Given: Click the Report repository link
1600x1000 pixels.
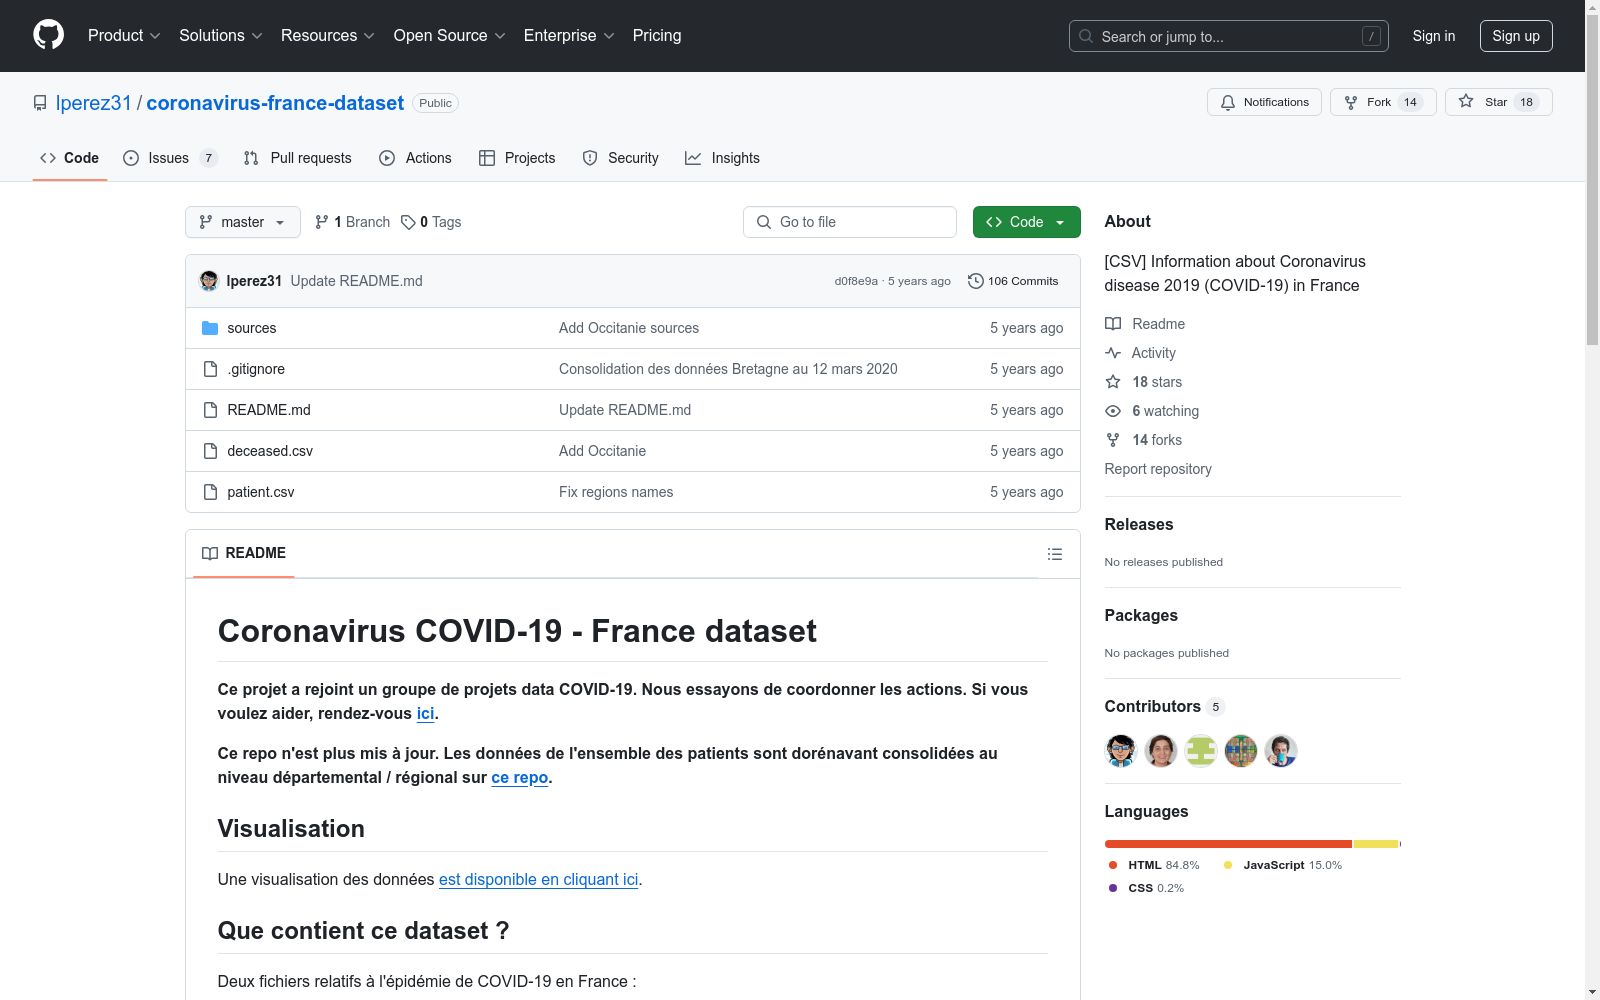Looking at the screenshot, I should (1158, 469).
